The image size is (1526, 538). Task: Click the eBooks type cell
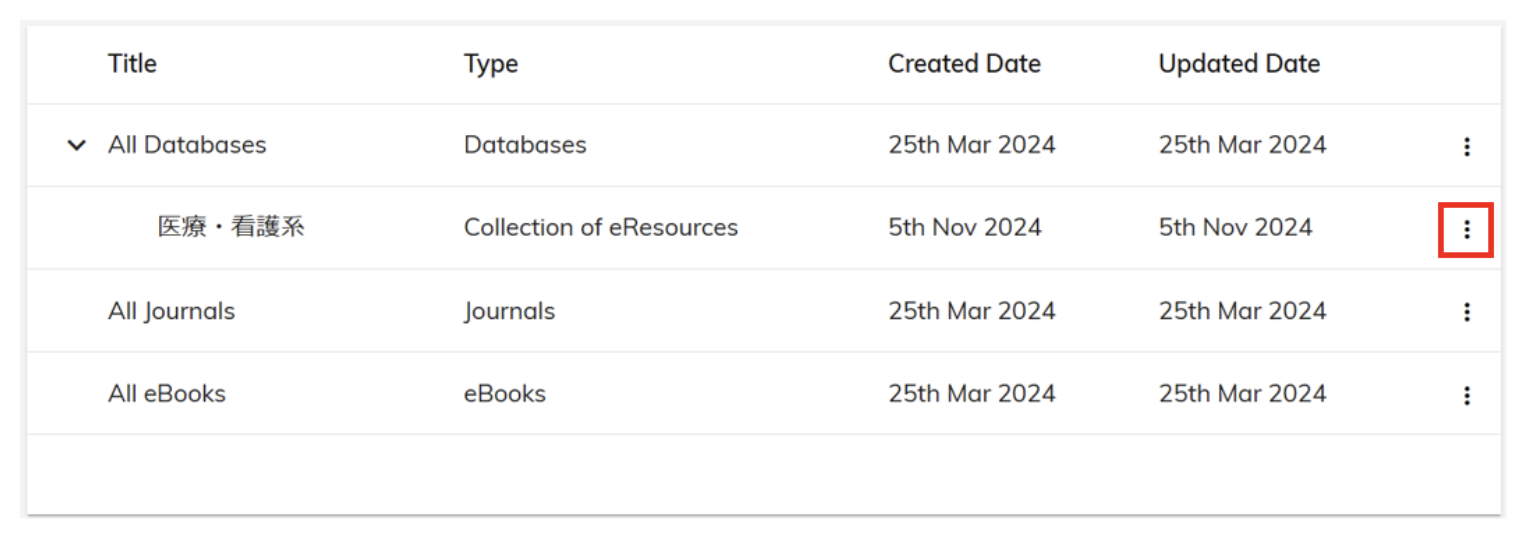click(x=505, y=394)
